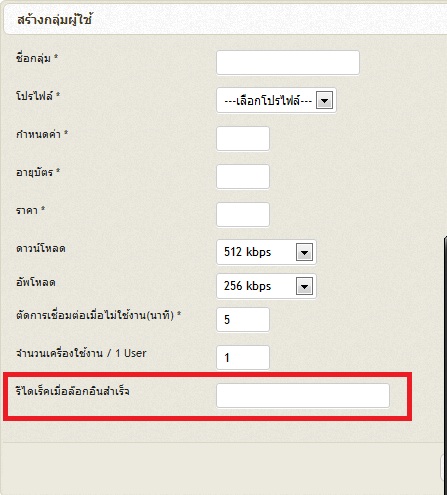Click the รีไดเร็คเมื่อล๊อกอินสำเร็จ label
This screenshot has height=495, width=447.
pos(72,391)
